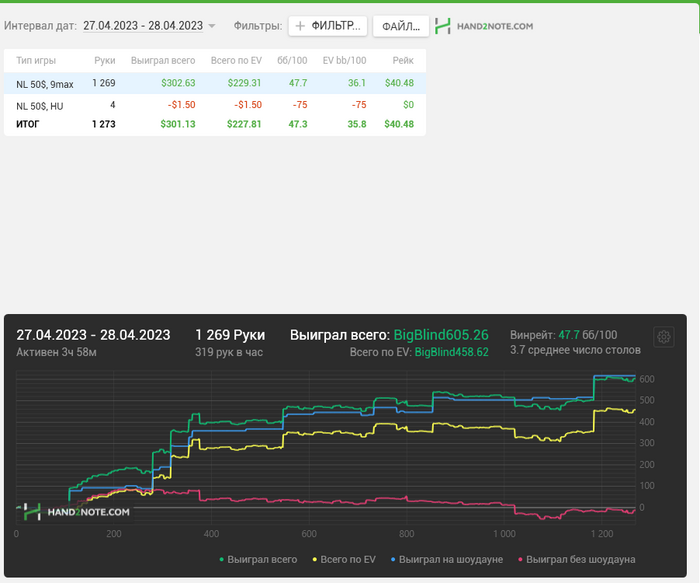Sort by the Всего по EV column header
Image resolution: width=700 pixels, height=583 pixels.
pos(236,60)
